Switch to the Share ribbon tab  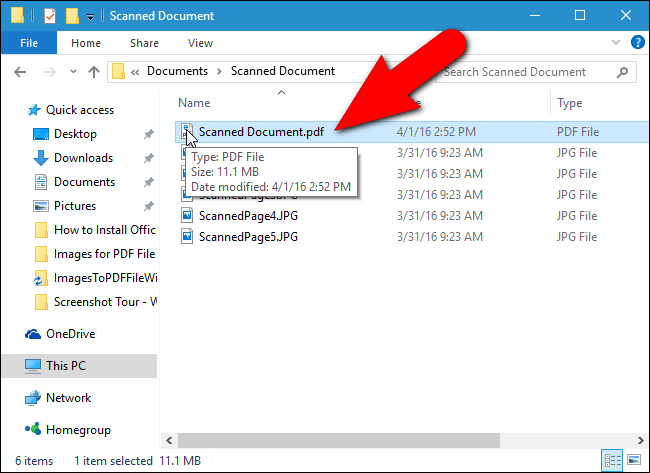[144, 43]
